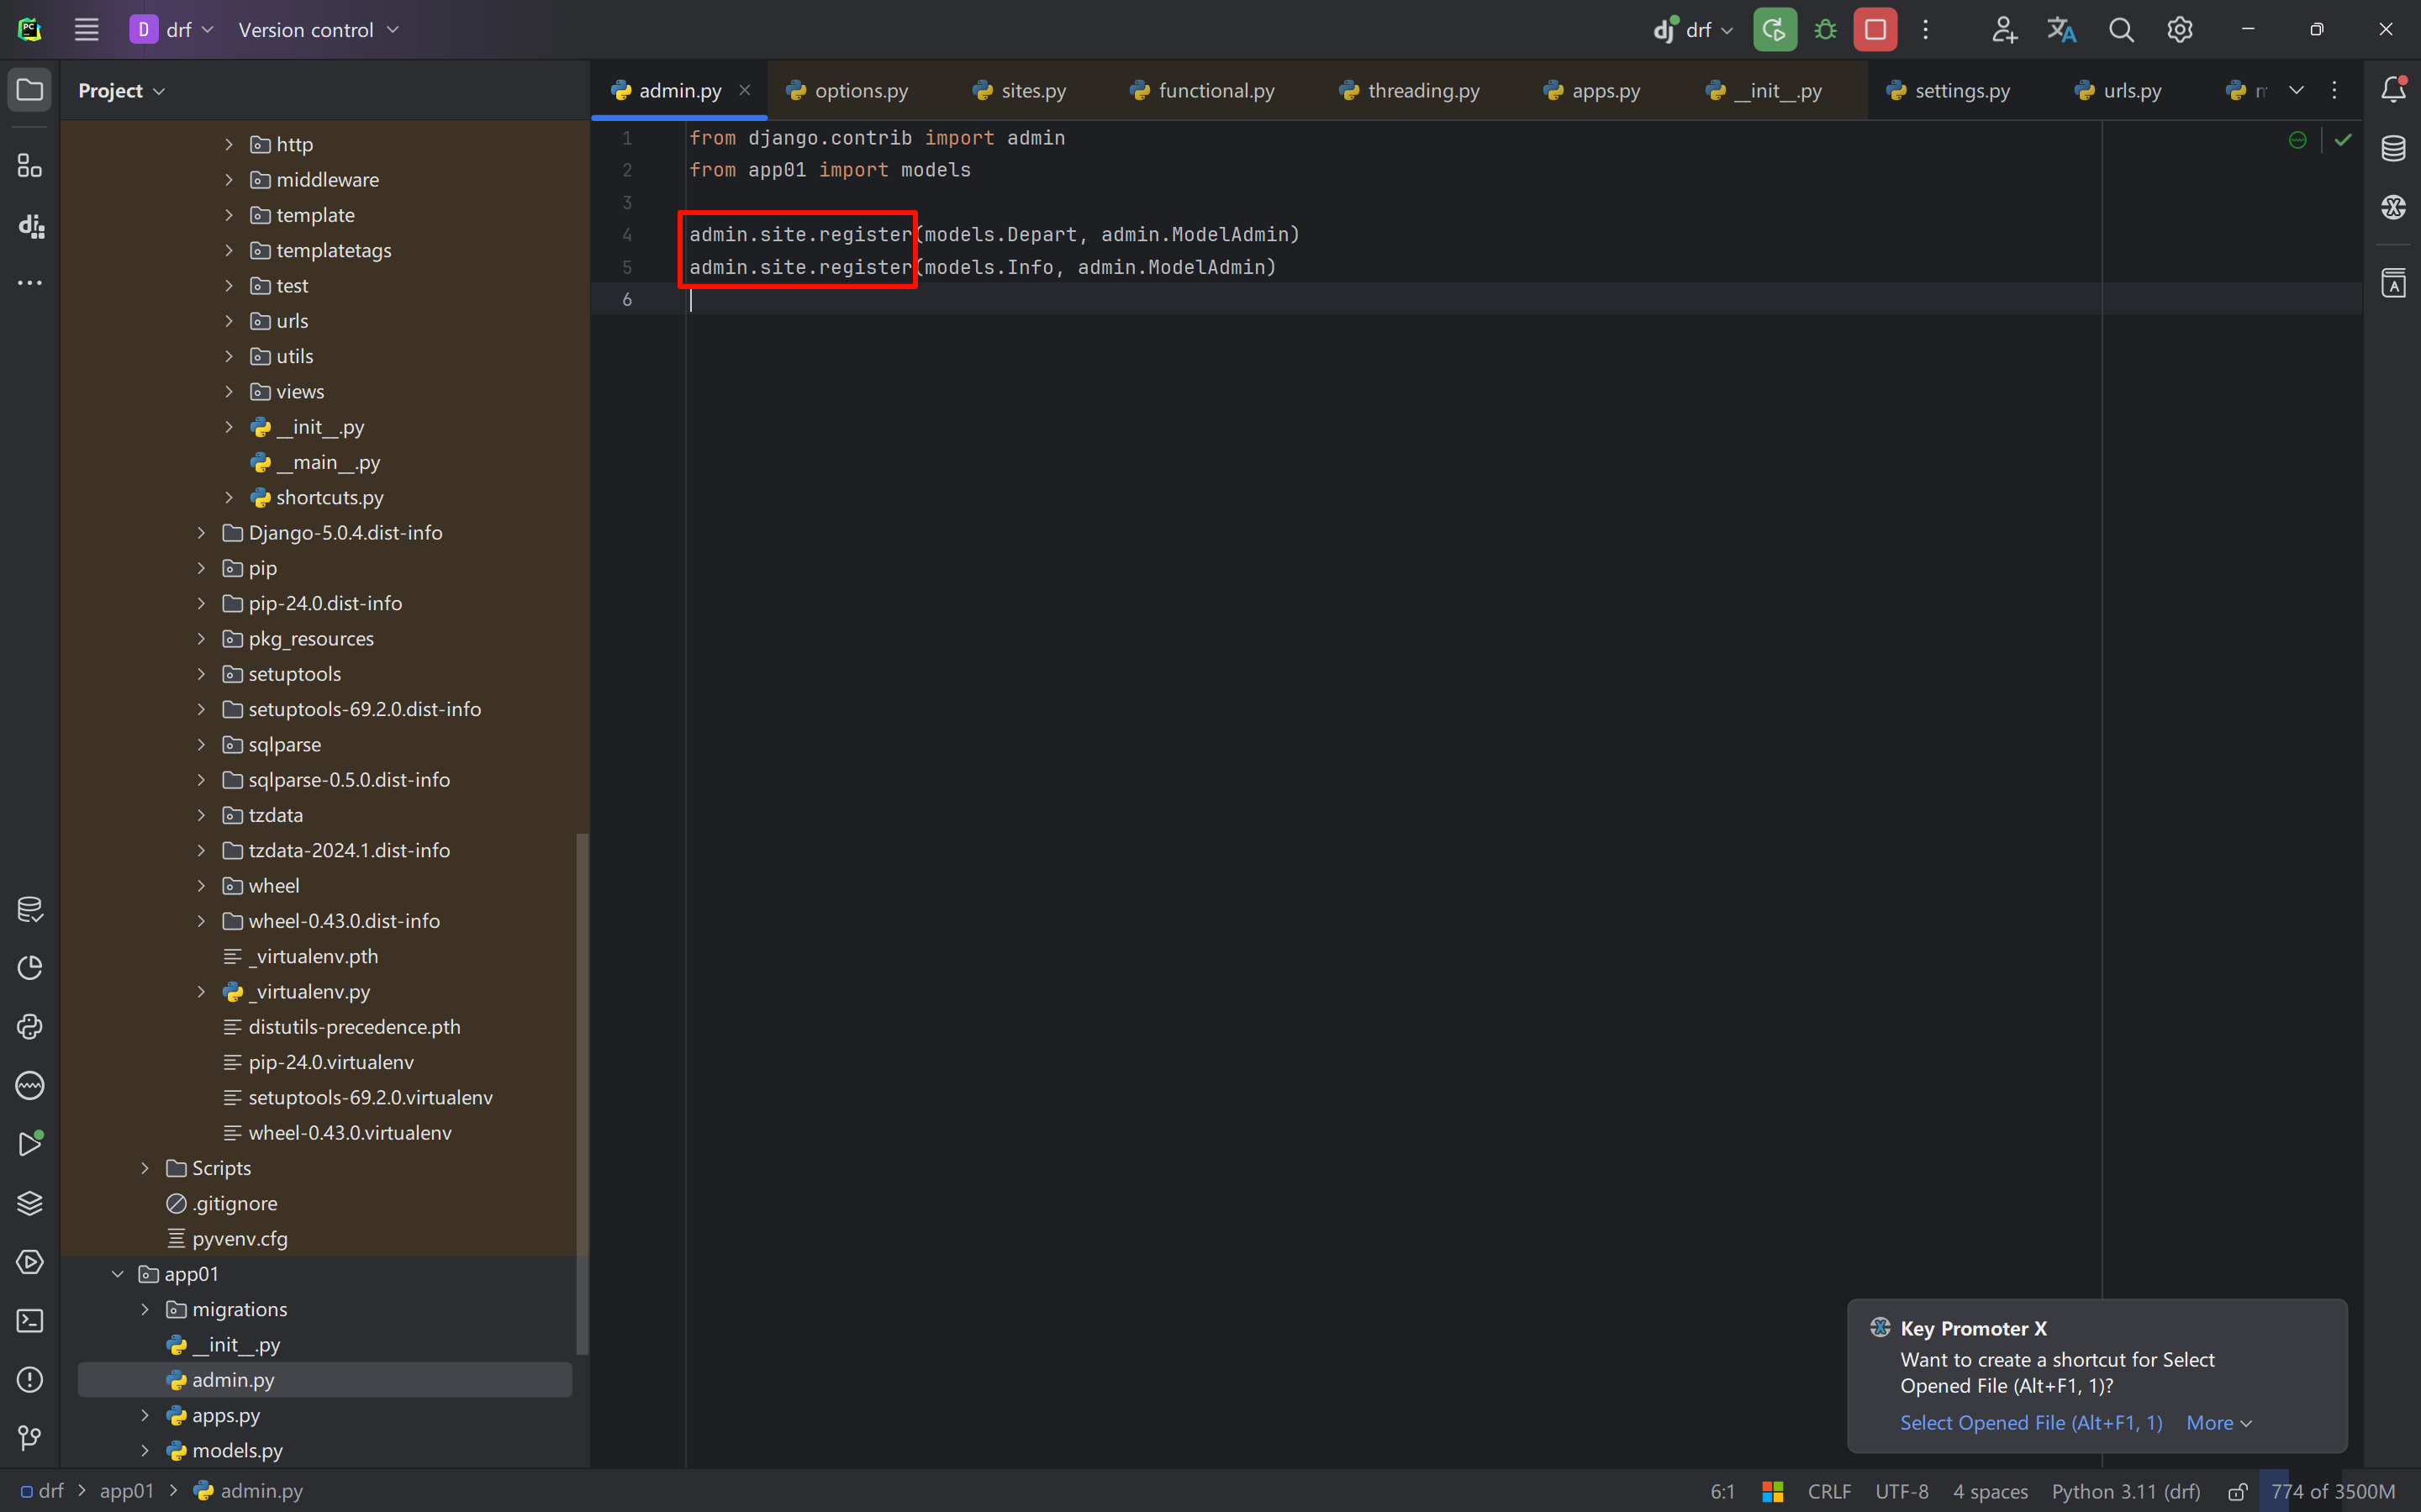Open the Terminal tool window
The height and width of the screenshot is (1512, 2421).
coord(30,1321)
